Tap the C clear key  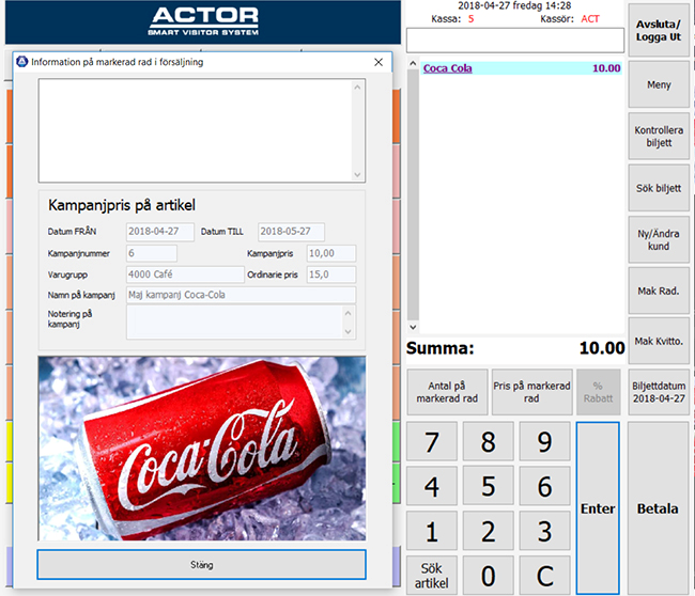545,575
